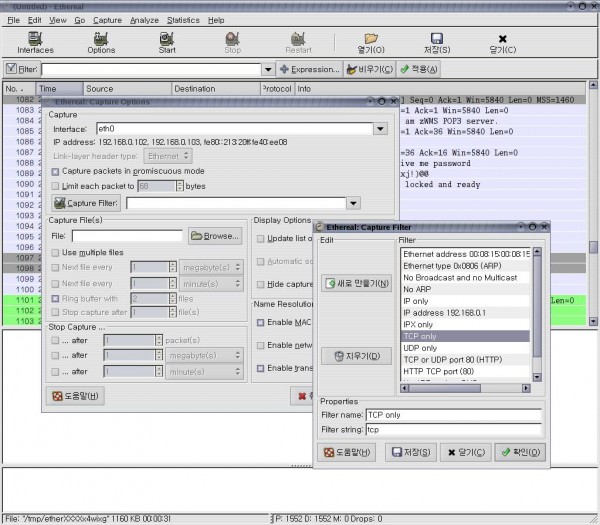The height and width of the screenshot is (525, 600).
Task: Expand the Interface eth0 dropdown
Action: click(x=380, y=129)
